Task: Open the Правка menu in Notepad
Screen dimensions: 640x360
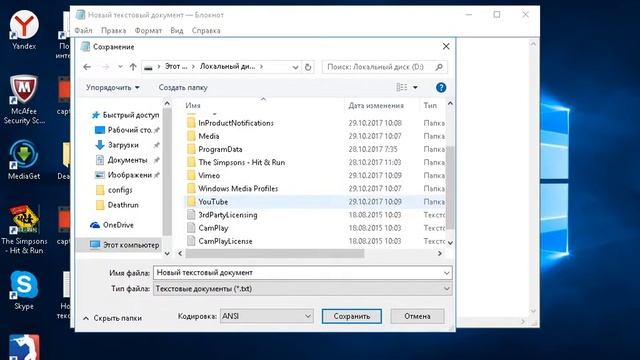Action: point(113,31)
